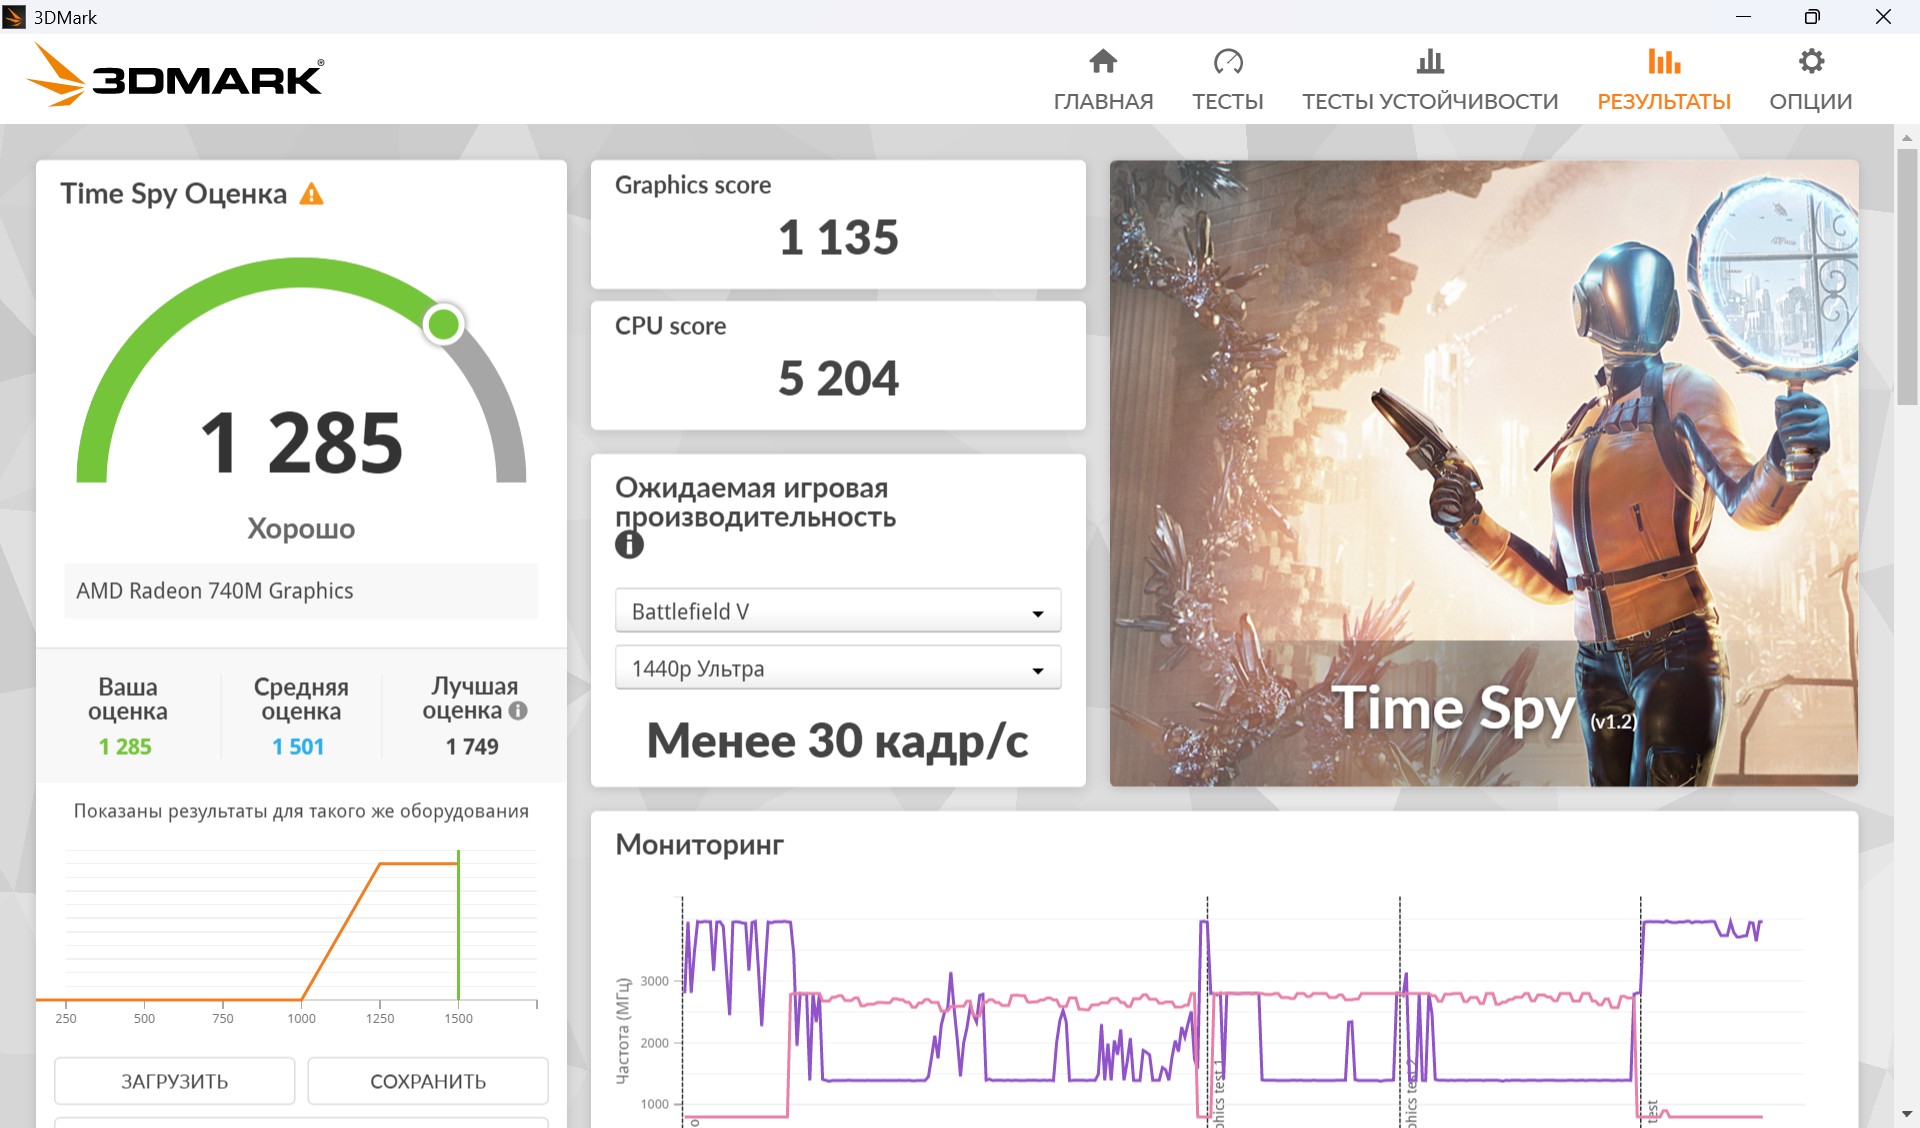Click info icon under Ожидаемая игровая производительность

(x=629, y=544)
